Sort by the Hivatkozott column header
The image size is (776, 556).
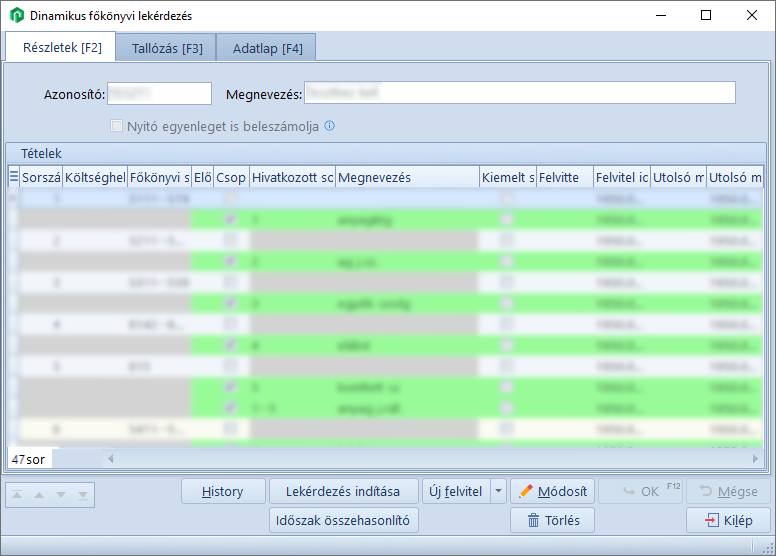click(x=292, y=177)
